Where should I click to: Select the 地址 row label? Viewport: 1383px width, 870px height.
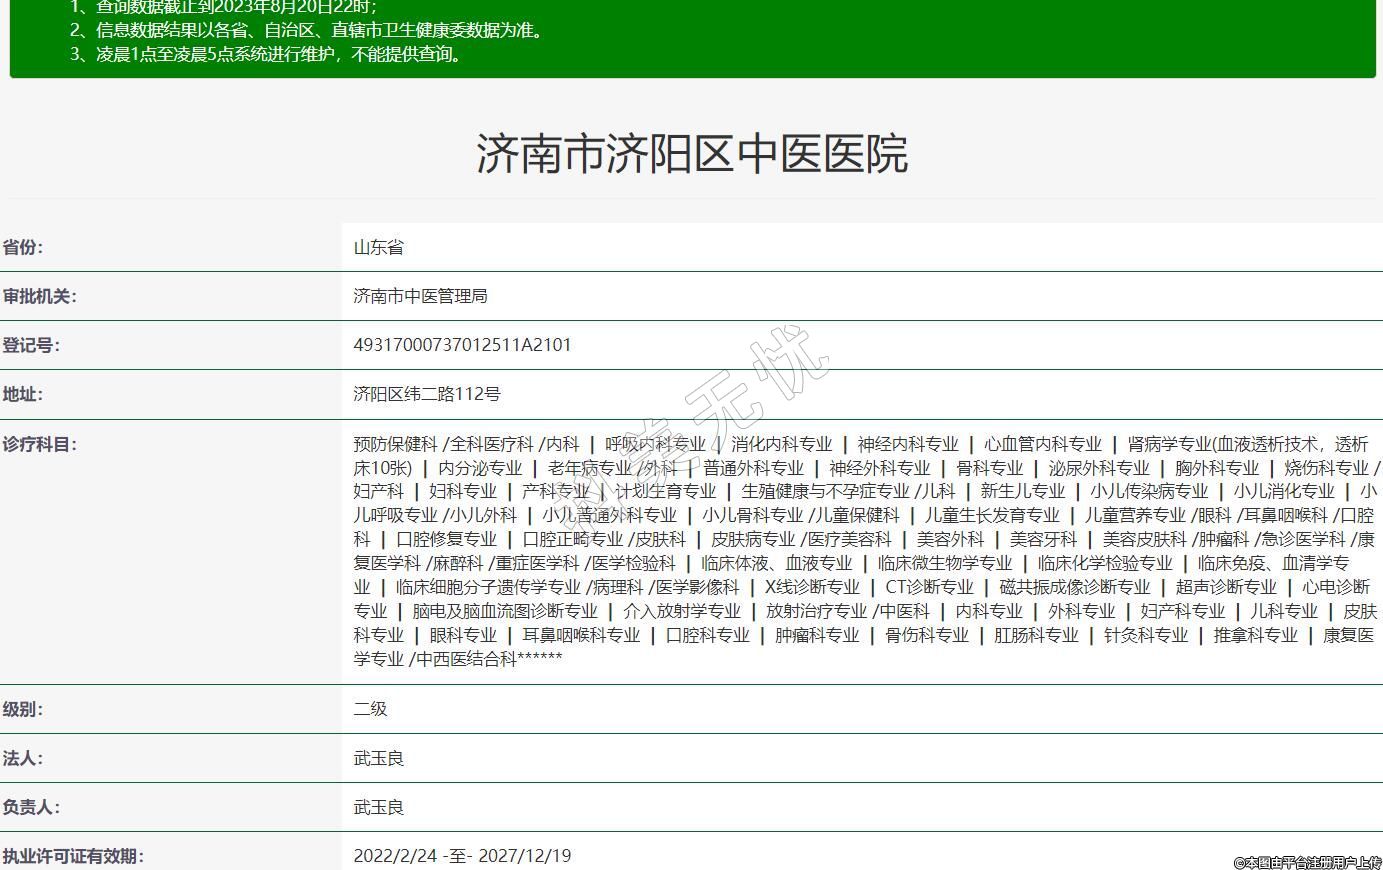(23, 395)
